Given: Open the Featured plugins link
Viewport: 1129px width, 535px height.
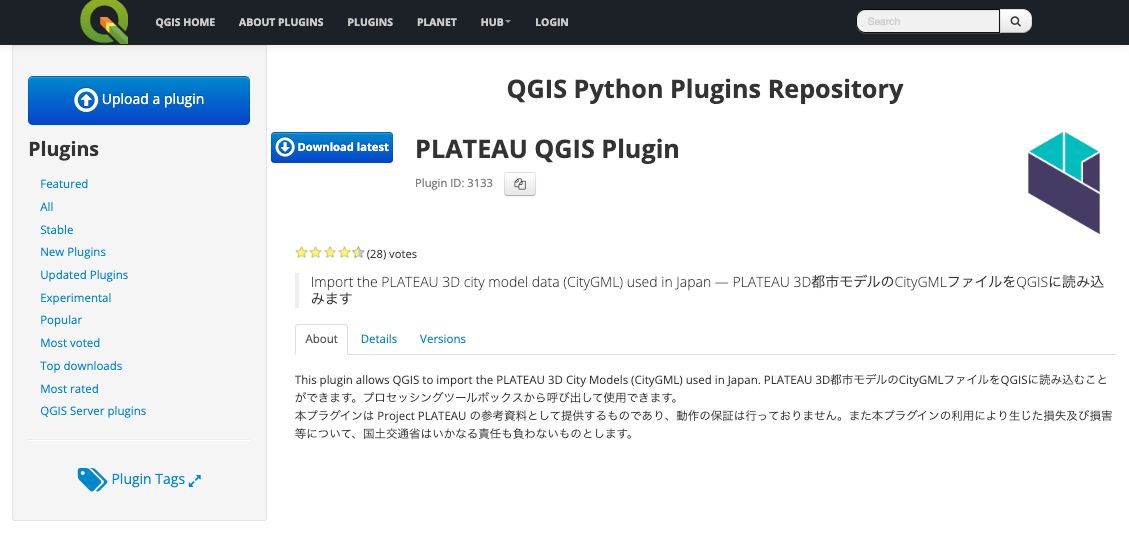Looking at the screenshot, I should coord(64,184).
